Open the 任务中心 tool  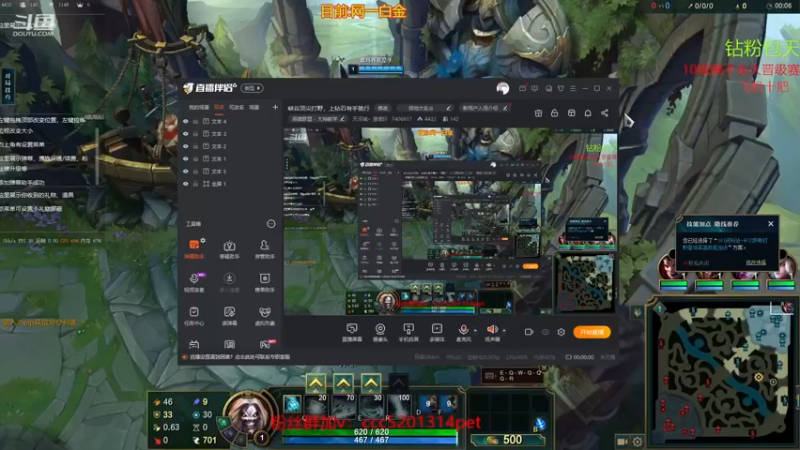pyautogui.click(x=194, y=315)
